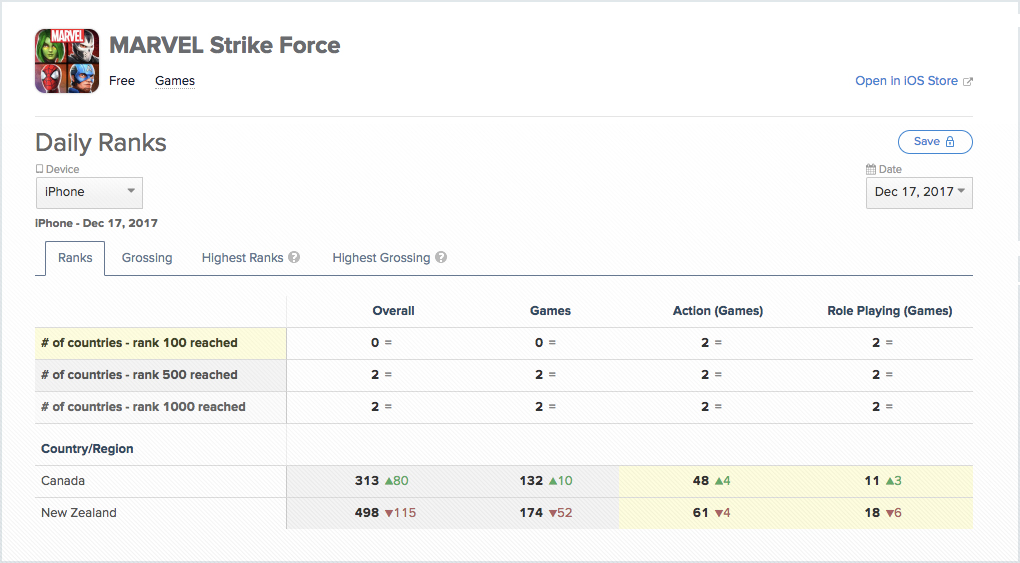The width and height of the screenshot is (1020, 563).
Task: Click the device icon next to Device label
Action: (x=40, y=170)
